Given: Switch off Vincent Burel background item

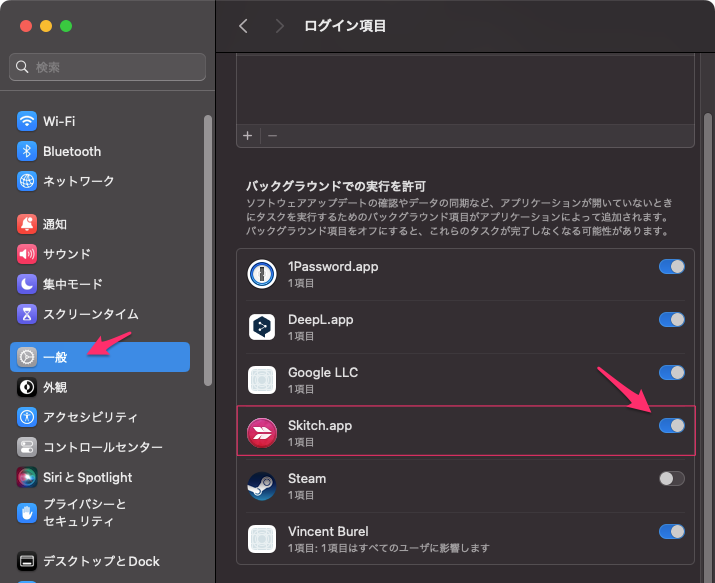Looking at the screenshot, I should pyautogui.click(x=672, y=532).
